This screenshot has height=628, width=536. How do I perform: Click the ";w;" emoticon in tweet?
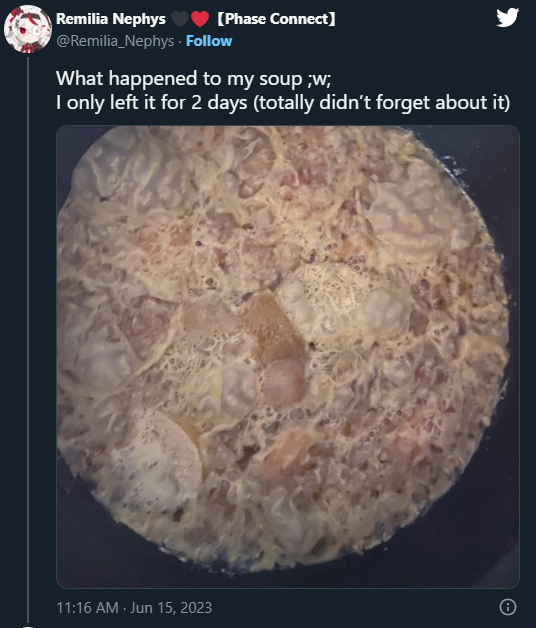319,79
